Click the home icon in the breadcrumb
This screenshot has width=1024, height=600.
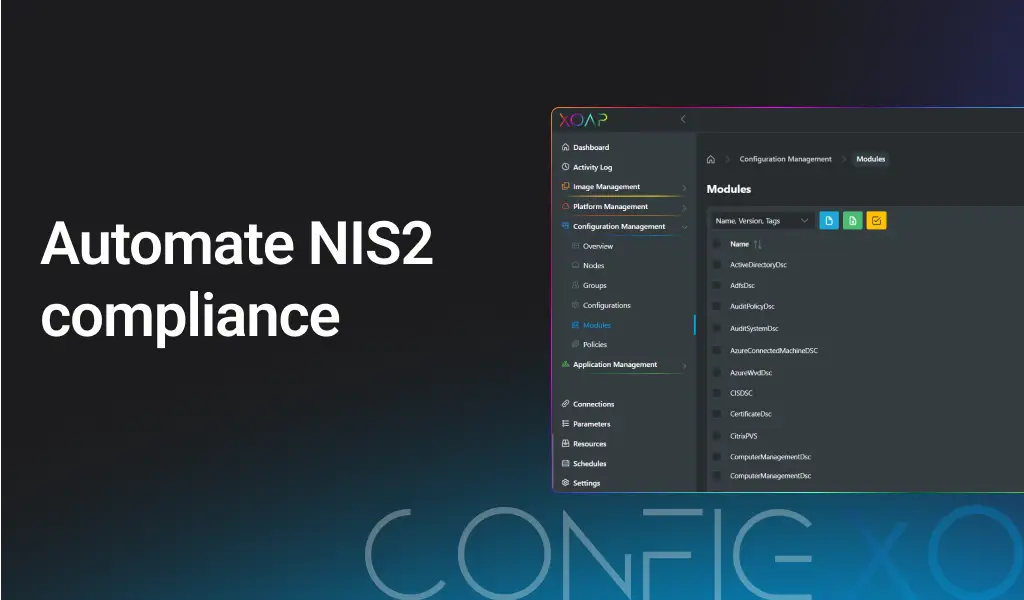click(710, 159)
